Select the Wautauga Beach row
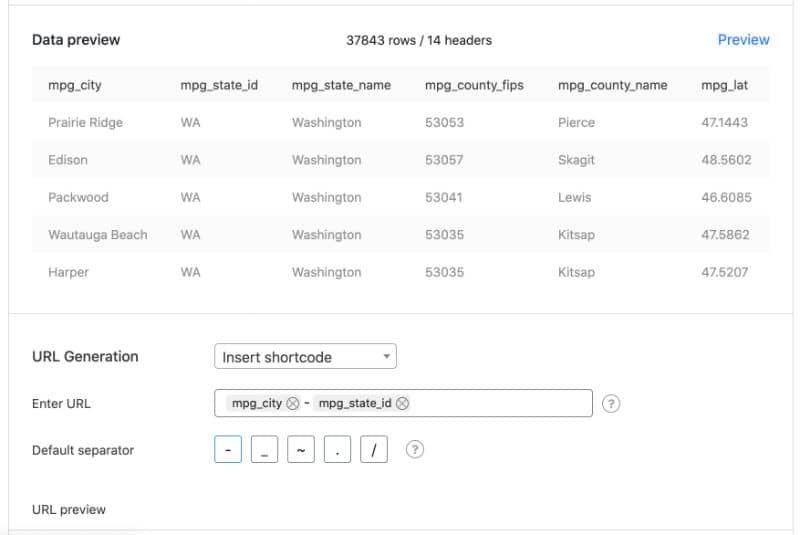The height and width of the screenshot is (535, 800). (x=401, y=235)
